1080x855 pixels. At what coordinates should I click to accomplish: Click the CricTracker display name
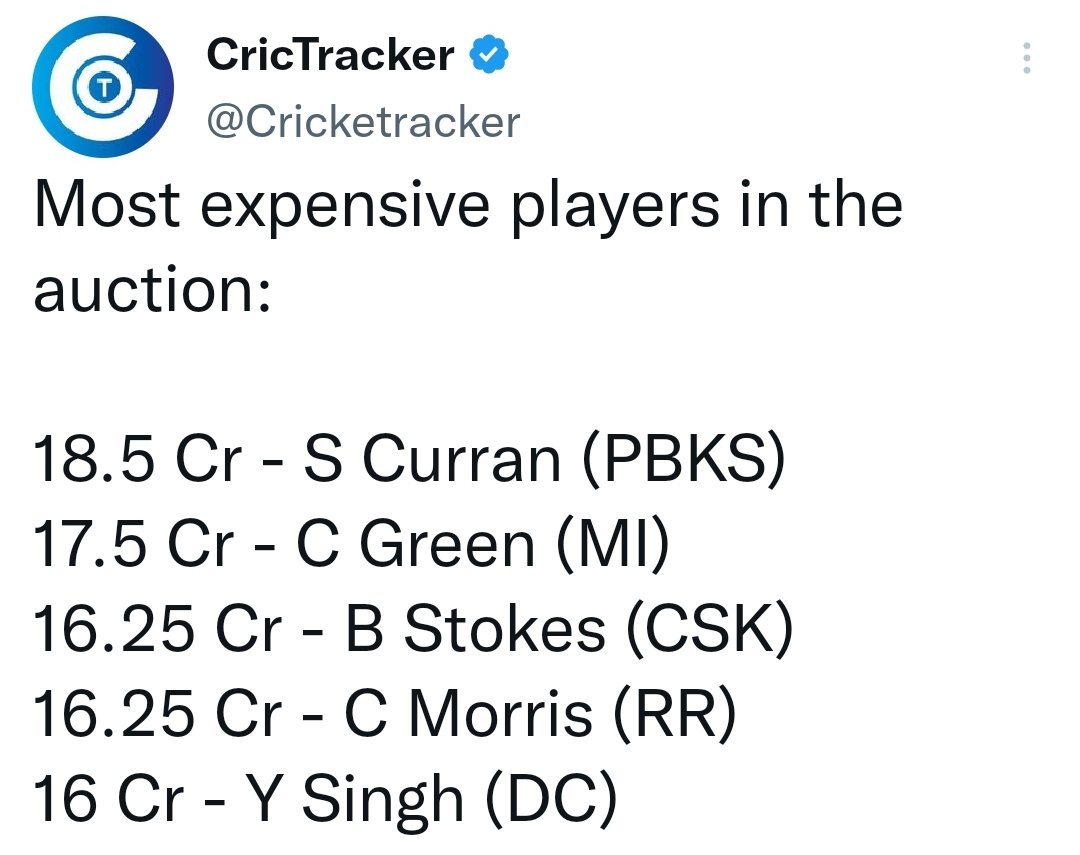330,55
